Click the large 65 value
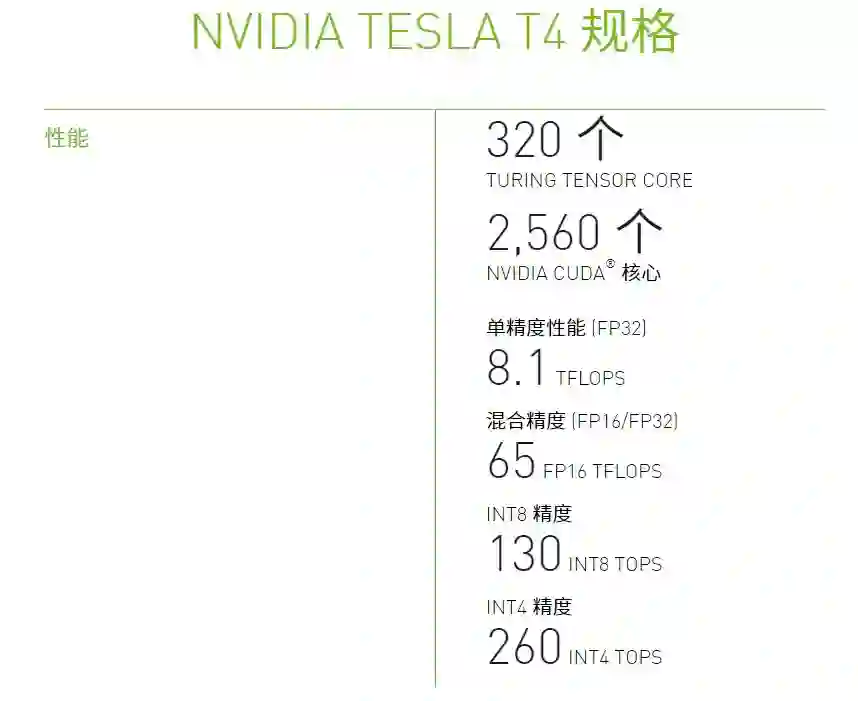 (x=511, y=461)
